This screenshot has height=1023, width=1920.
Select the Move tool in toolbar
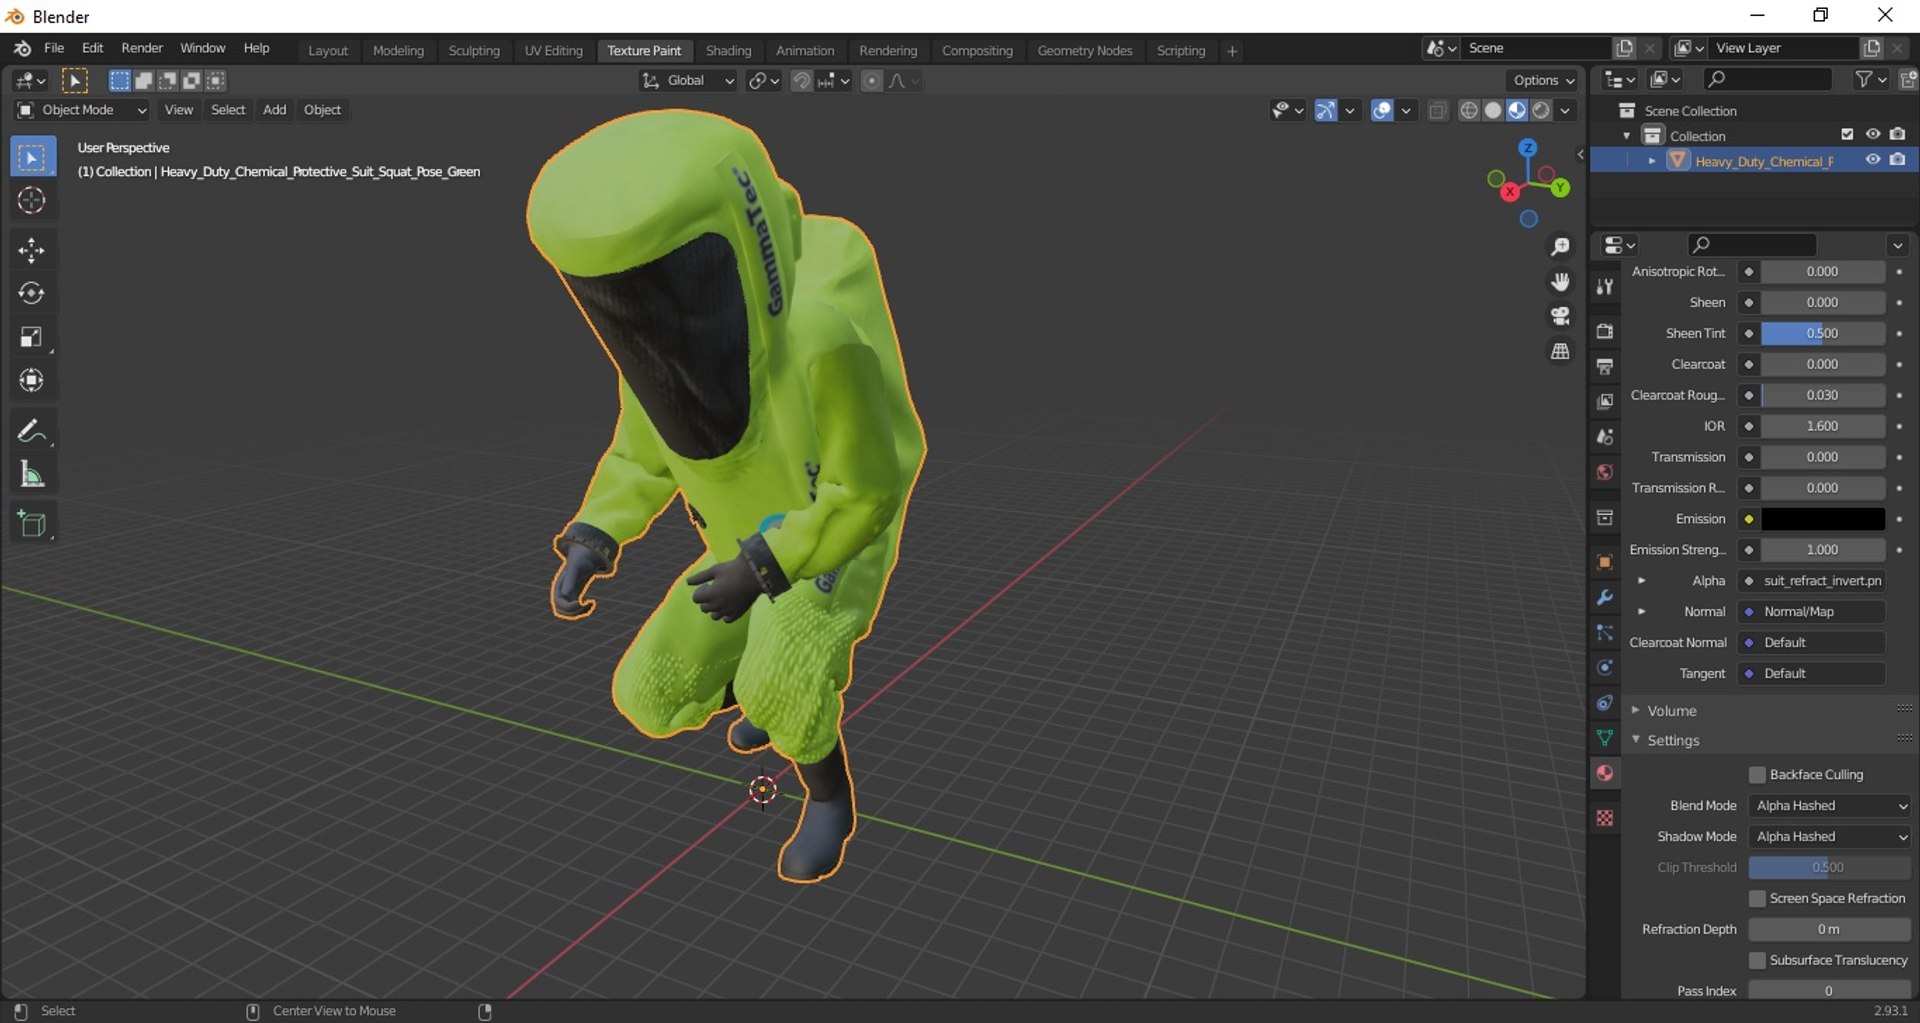click(x=32, y=250)
